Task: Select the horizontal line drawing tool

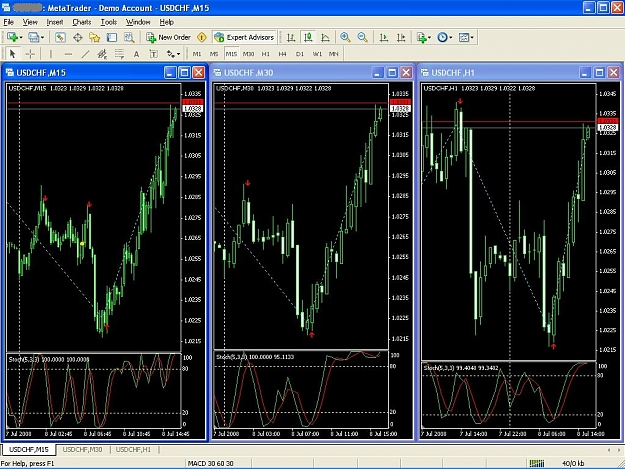Action: click(x=68, y=54)
